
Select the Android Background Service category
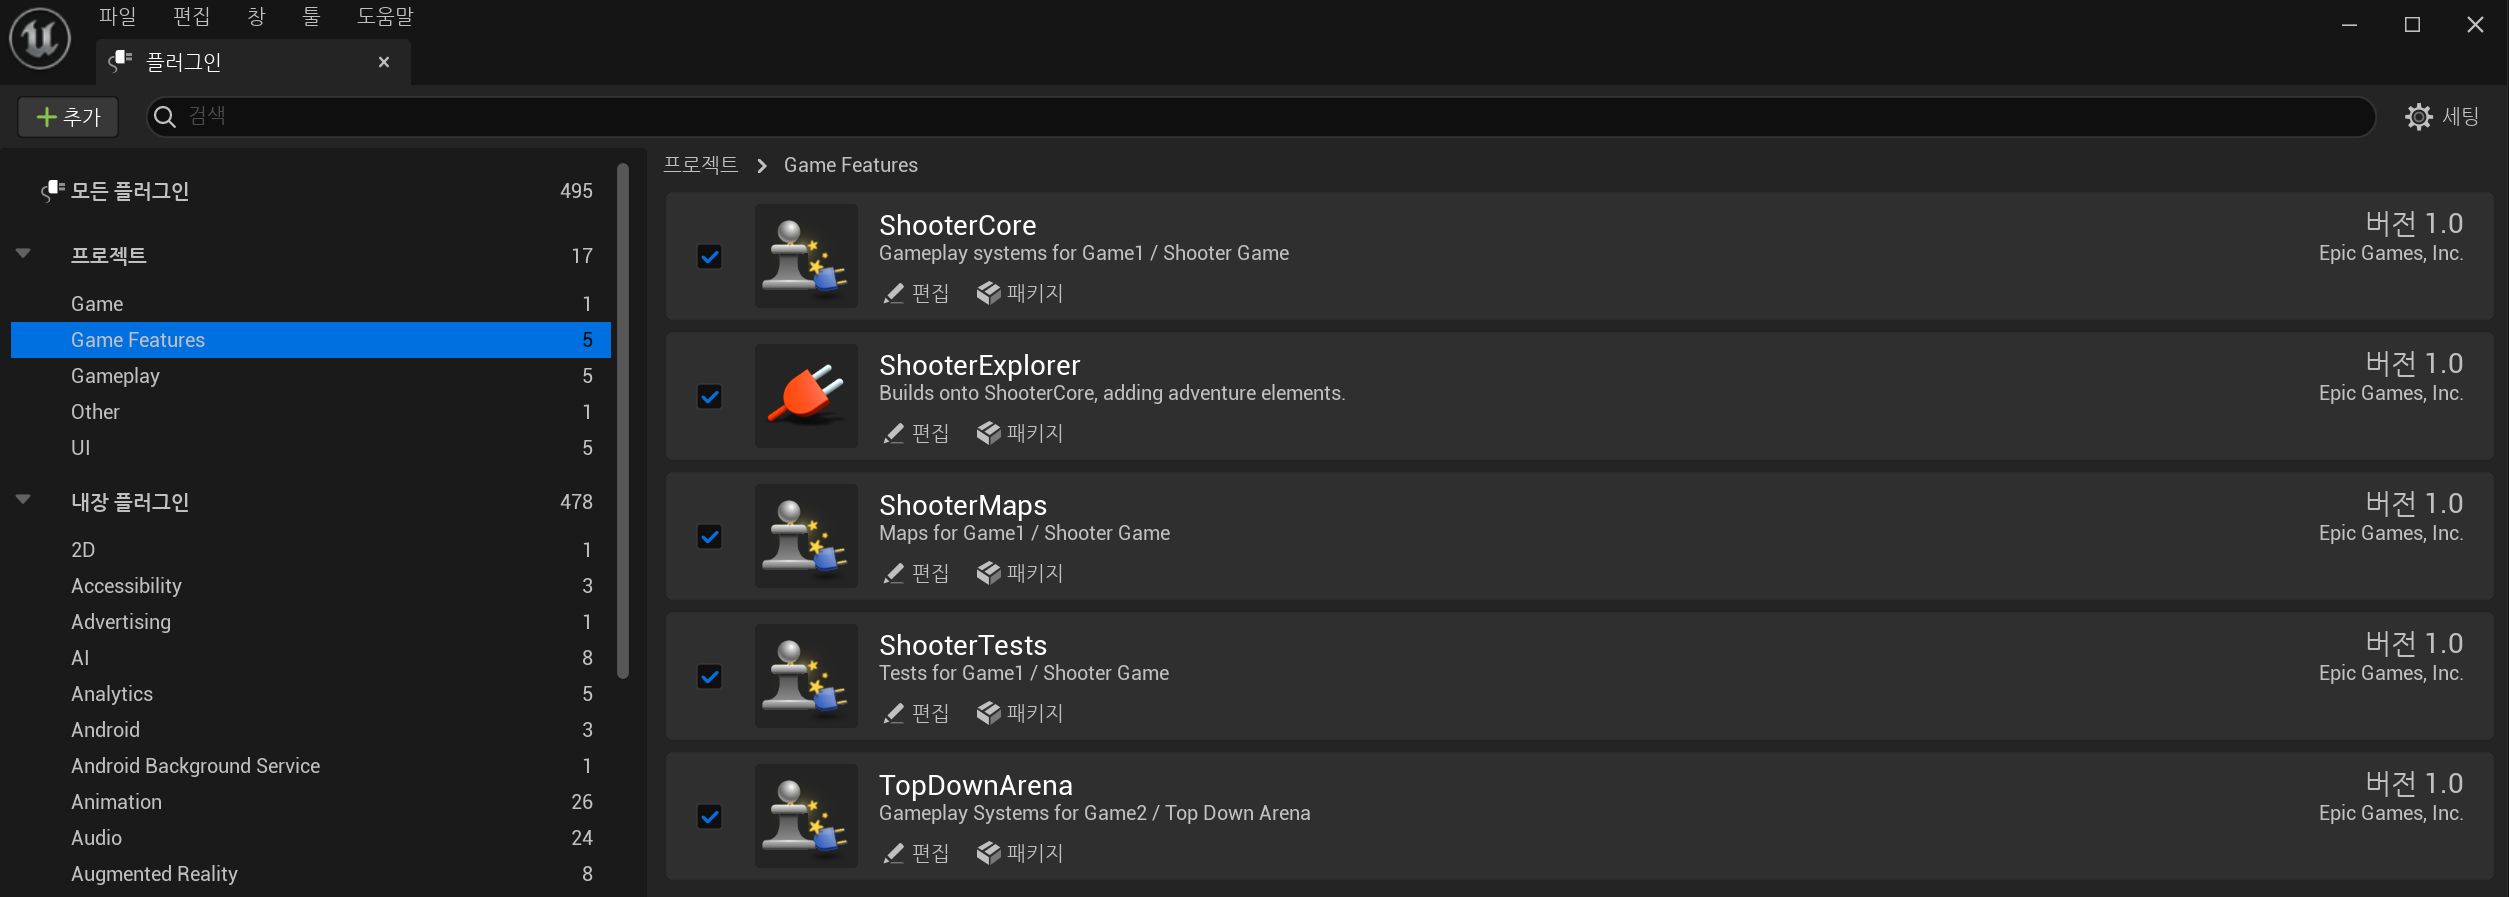coord(311,766)
